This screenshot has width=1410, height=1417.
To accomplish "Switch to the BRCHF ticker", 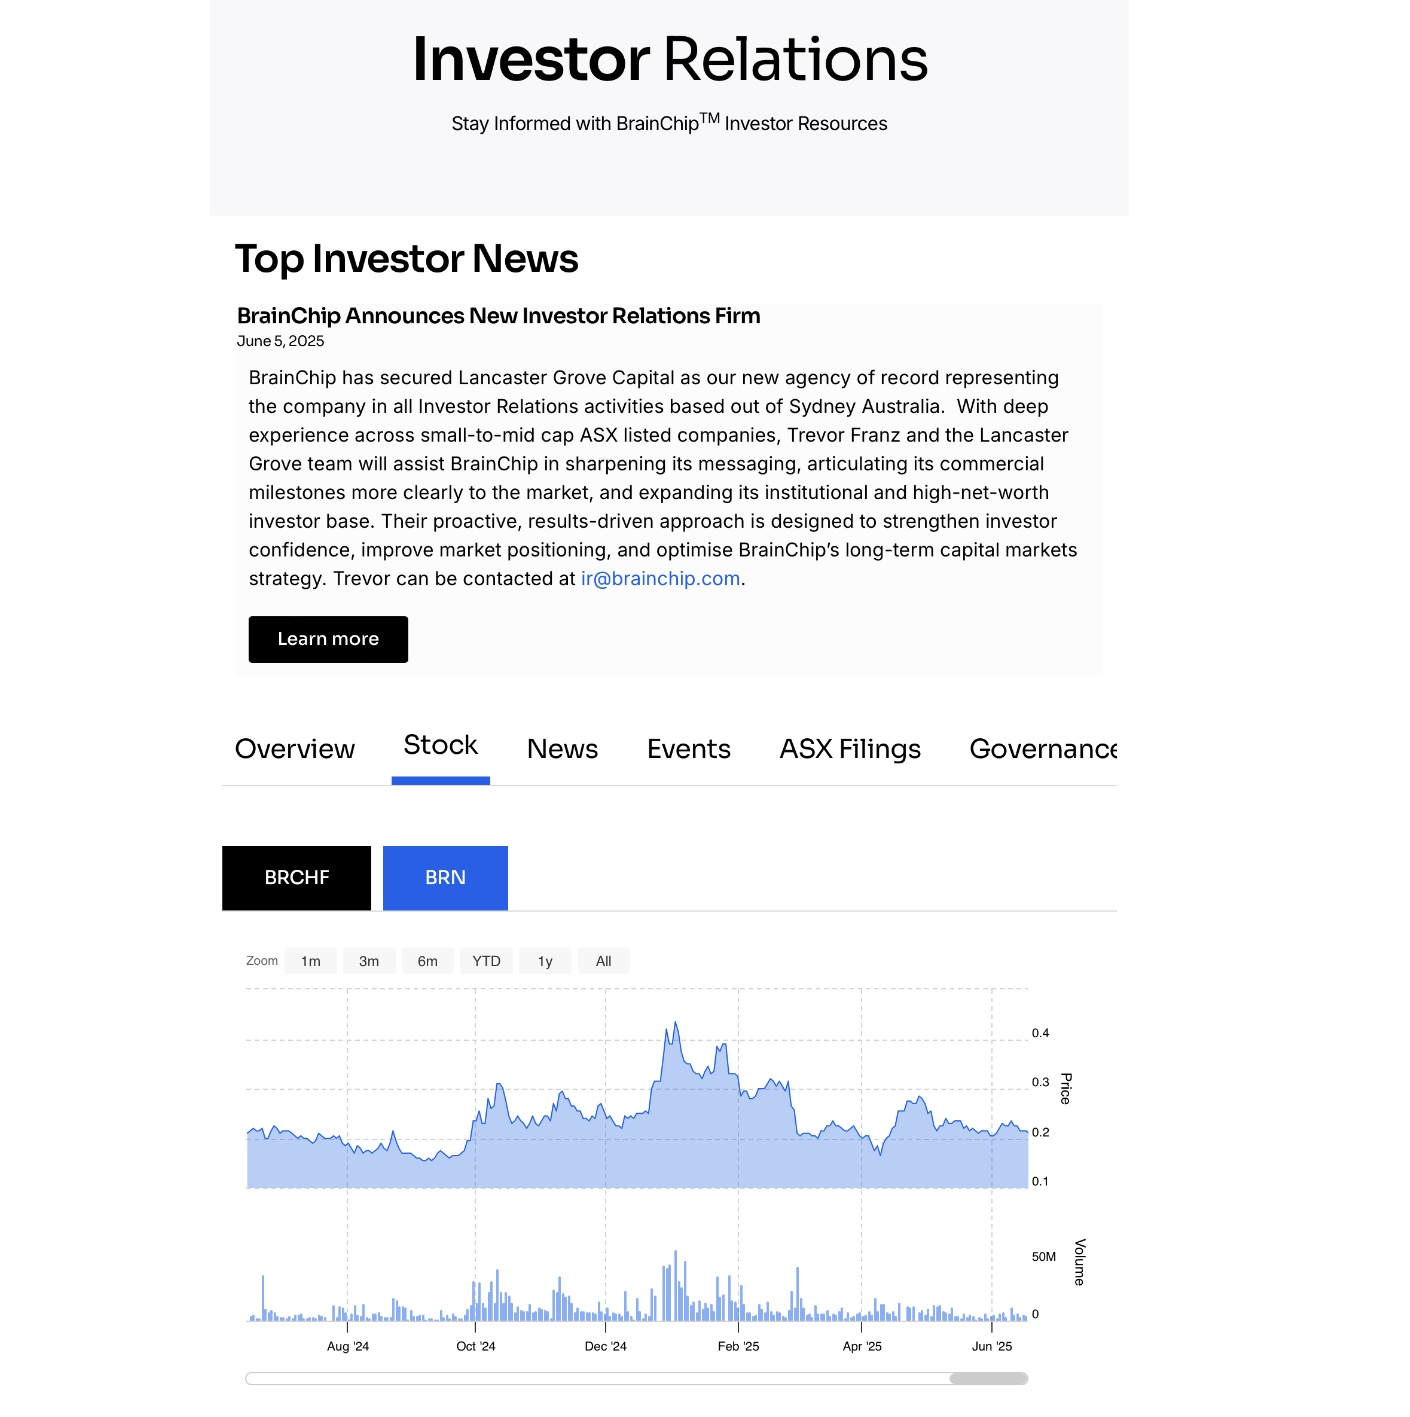I will [x=296, y=878].
